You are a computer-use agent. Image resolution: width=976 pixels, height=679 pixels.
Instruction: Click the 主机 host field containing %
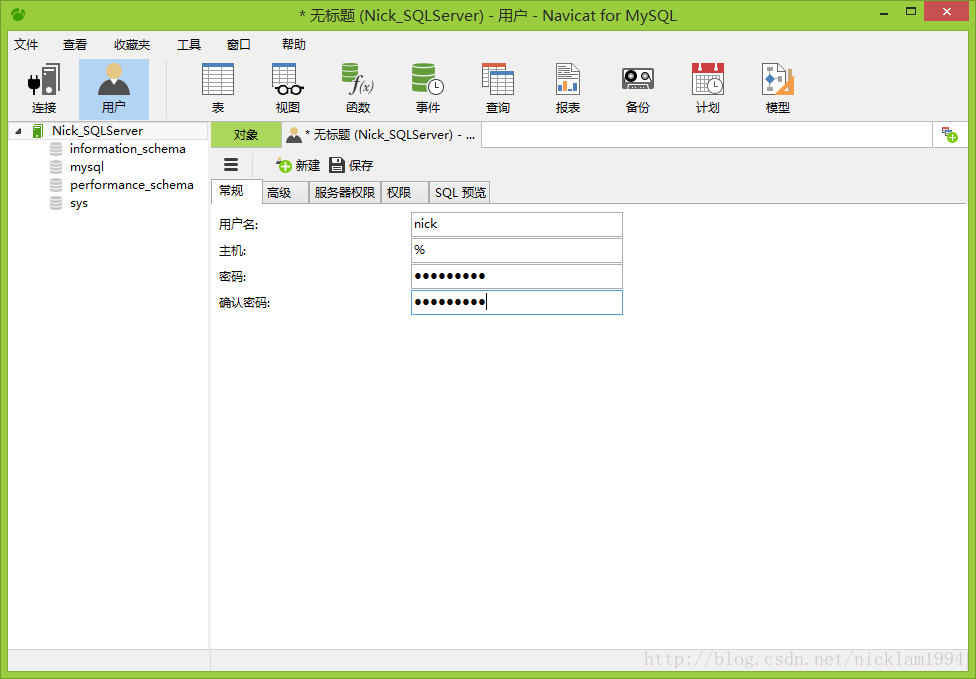tap(517, 250)
